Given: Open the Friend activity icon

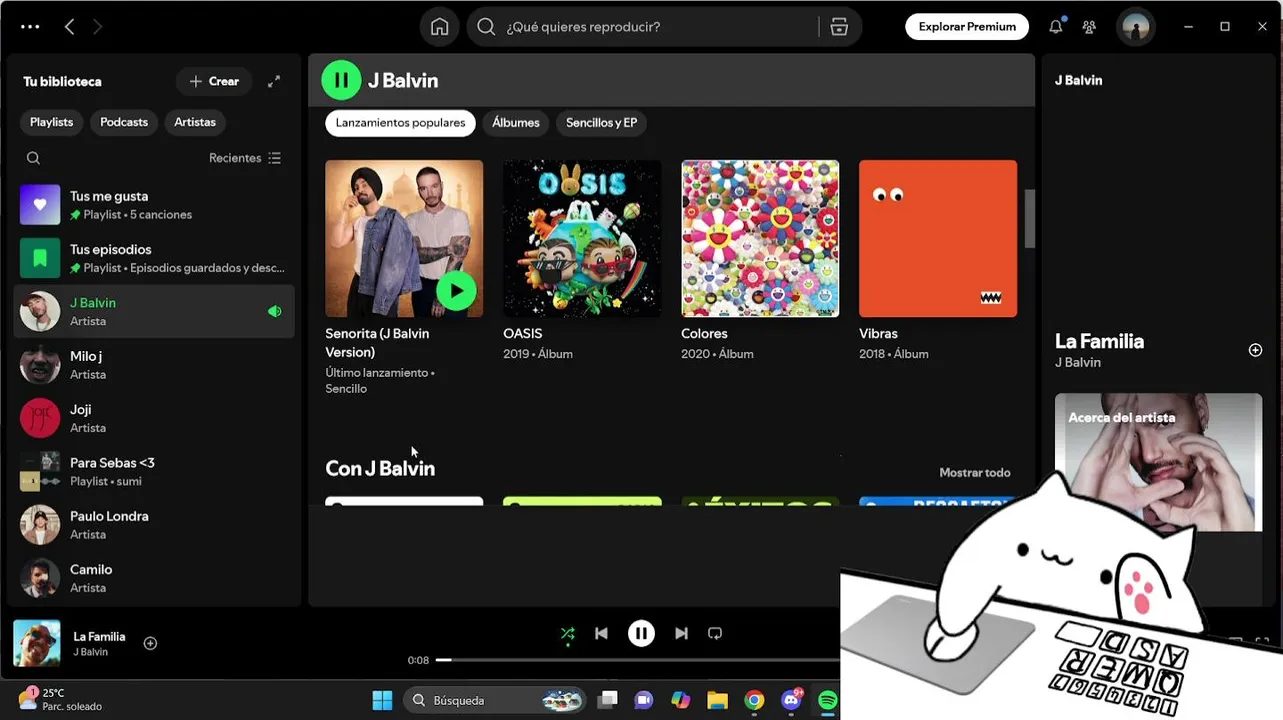Looking at the screenshot, I should point(1089,27).
